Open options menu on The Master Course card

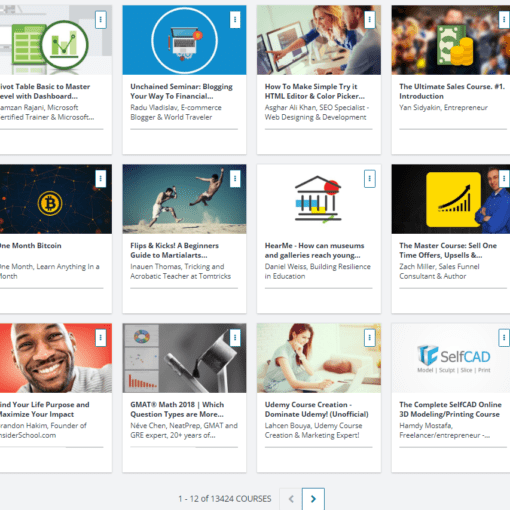coord(504,179)
